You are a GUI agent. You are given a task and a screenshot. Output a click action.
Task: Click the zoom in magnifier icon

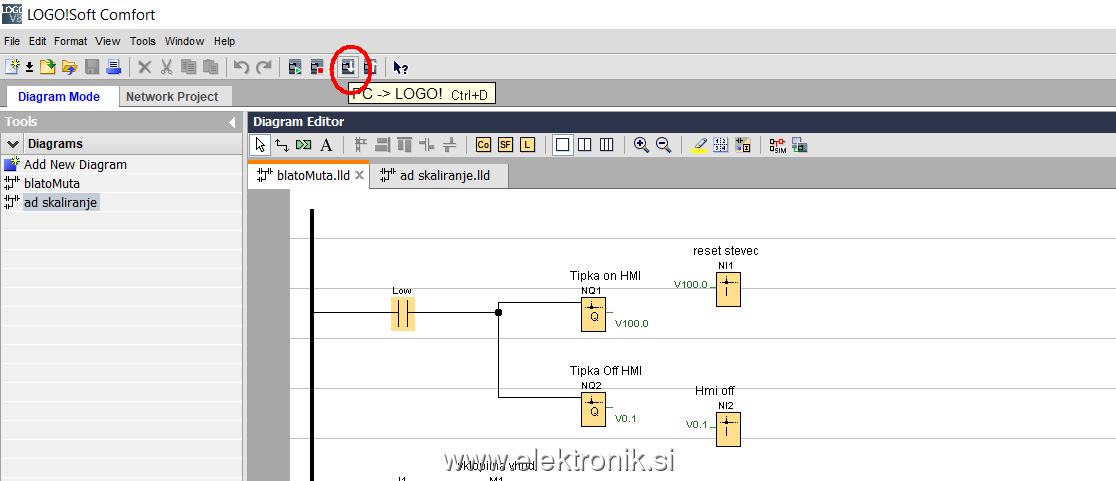coord(641,145)
